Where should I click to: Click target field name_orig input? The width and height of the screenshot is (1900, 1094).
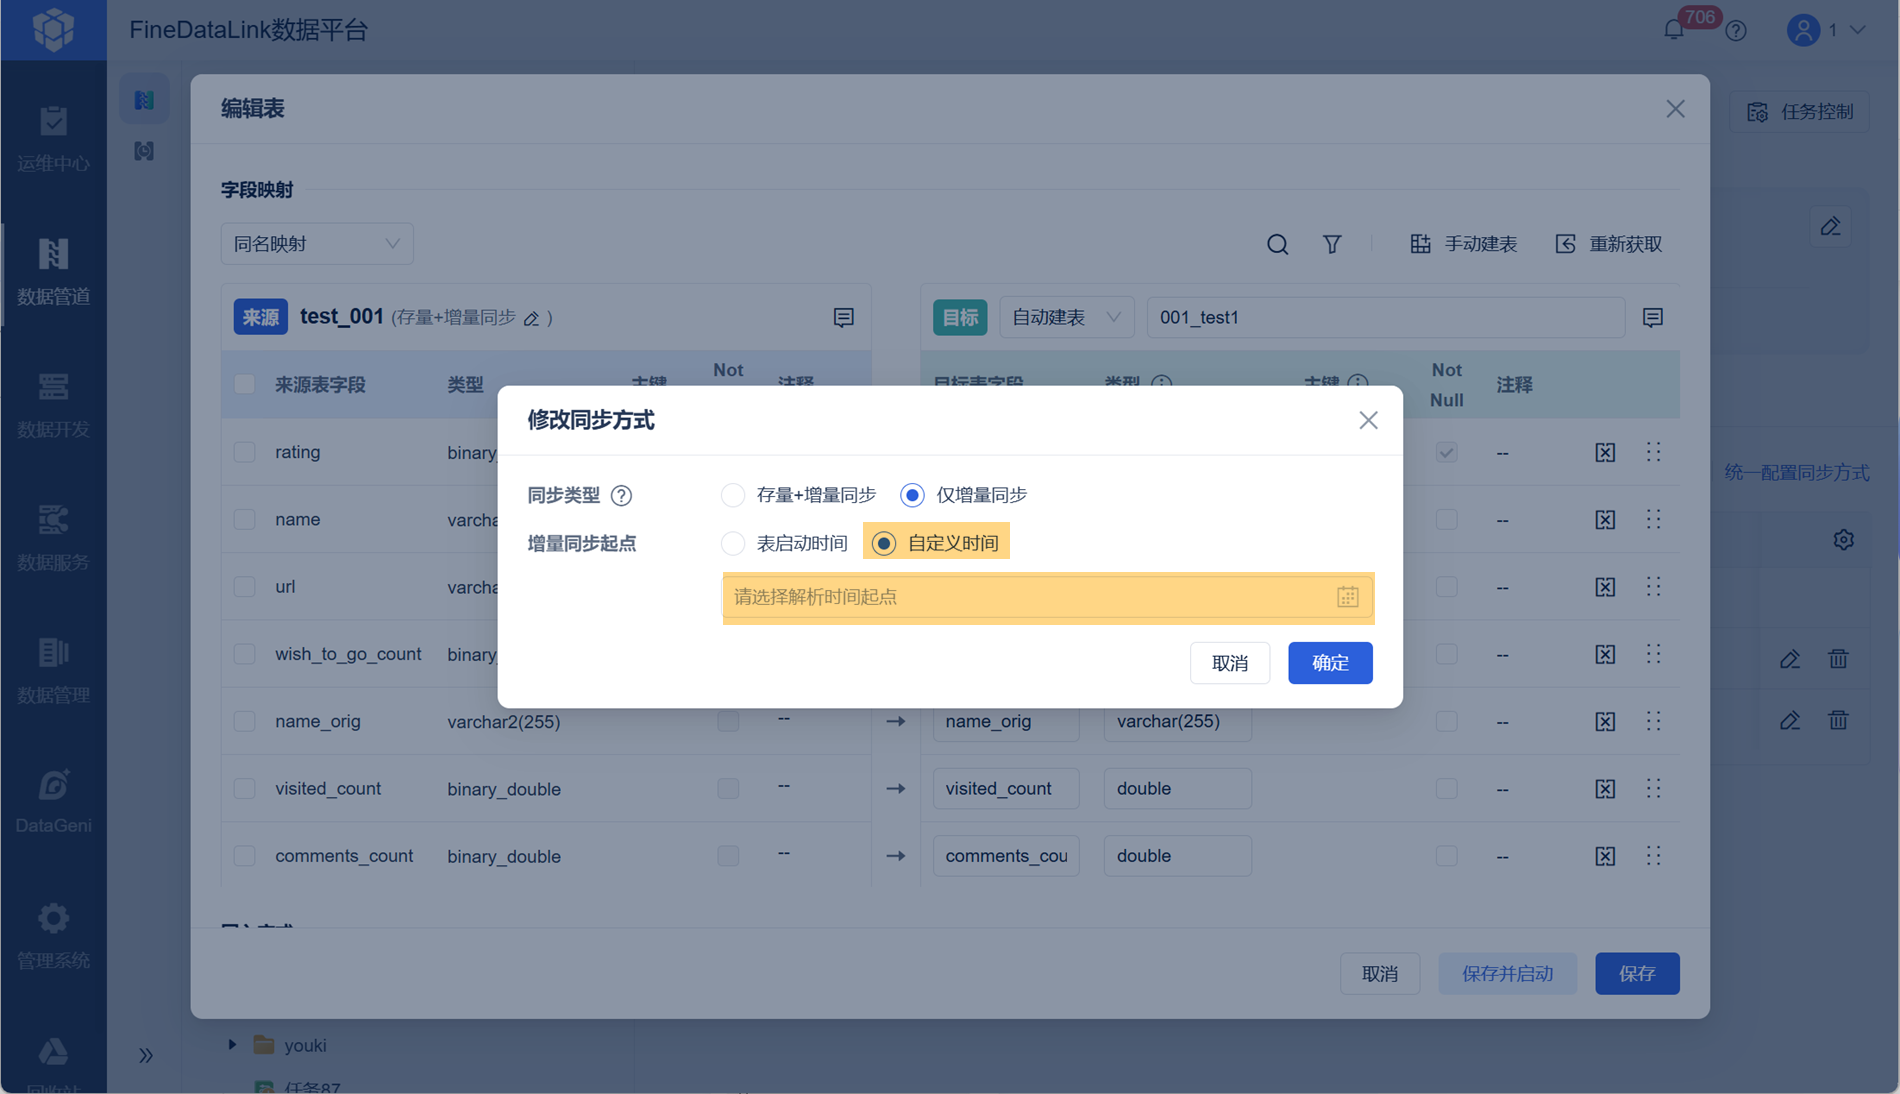coord(1006,721)
